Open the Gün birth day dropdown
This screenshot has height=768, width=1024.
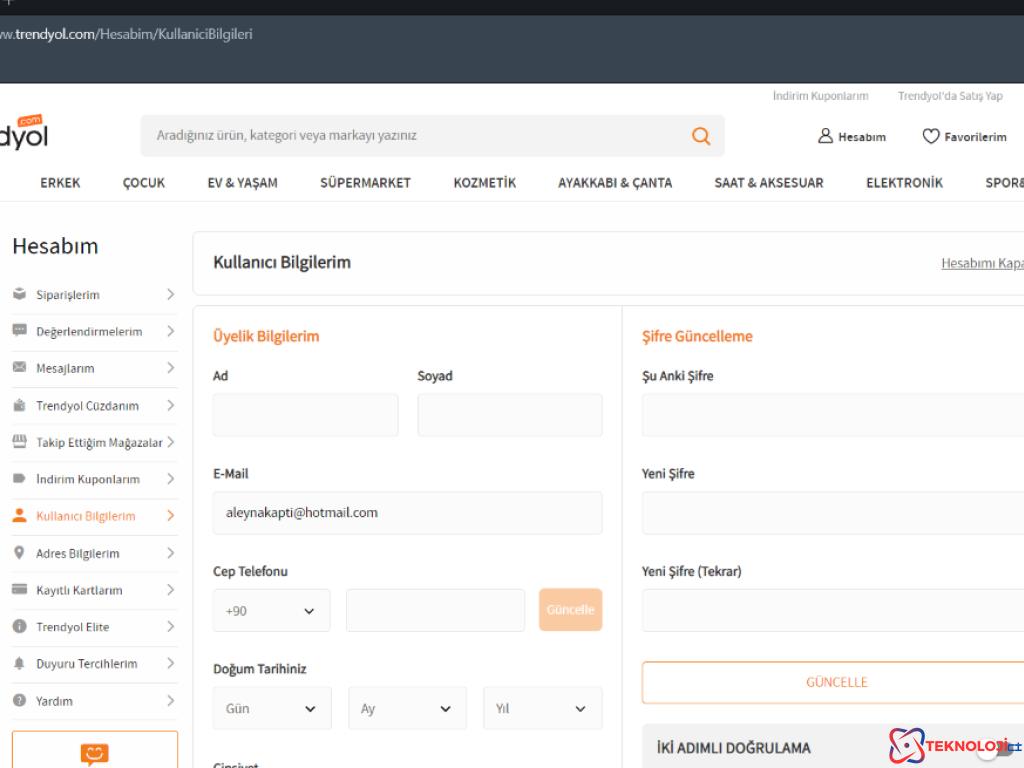271,708
